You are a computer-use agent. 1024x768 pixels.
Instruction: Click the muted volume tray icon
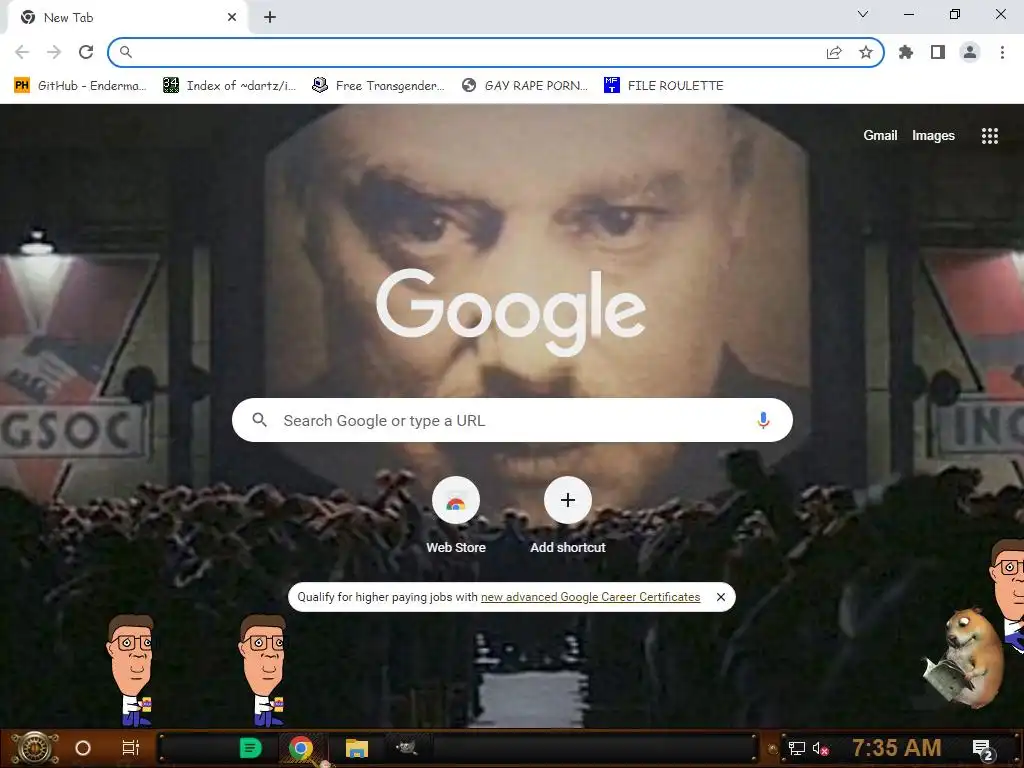point(820,748)
